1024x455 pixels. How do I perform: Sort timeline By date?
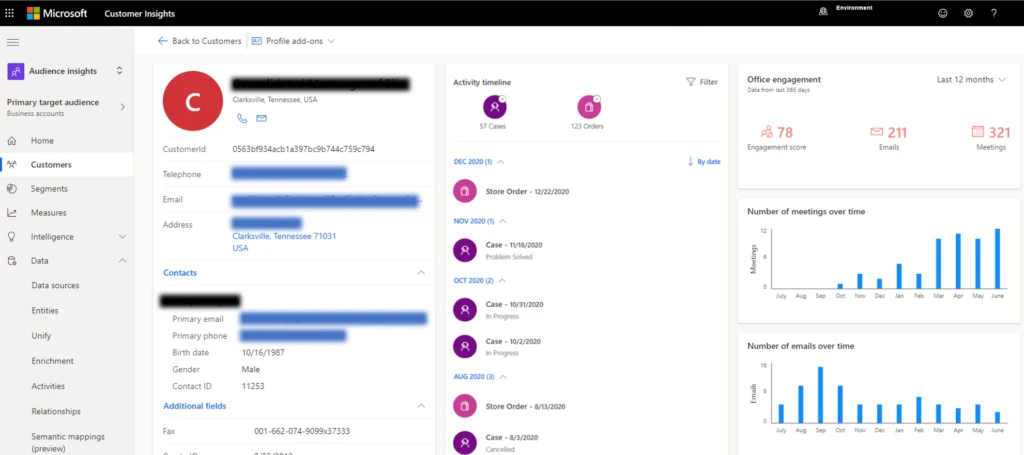pos(704,161)
